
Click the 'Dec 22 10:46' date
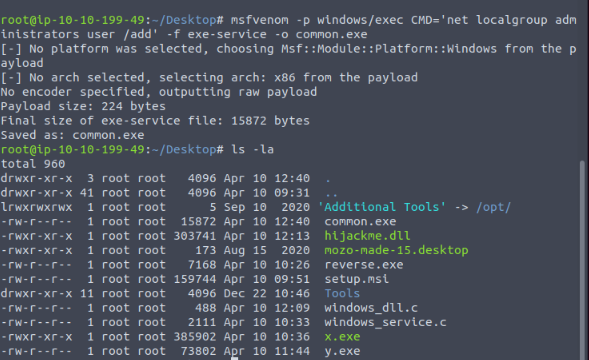coord(267,293)
